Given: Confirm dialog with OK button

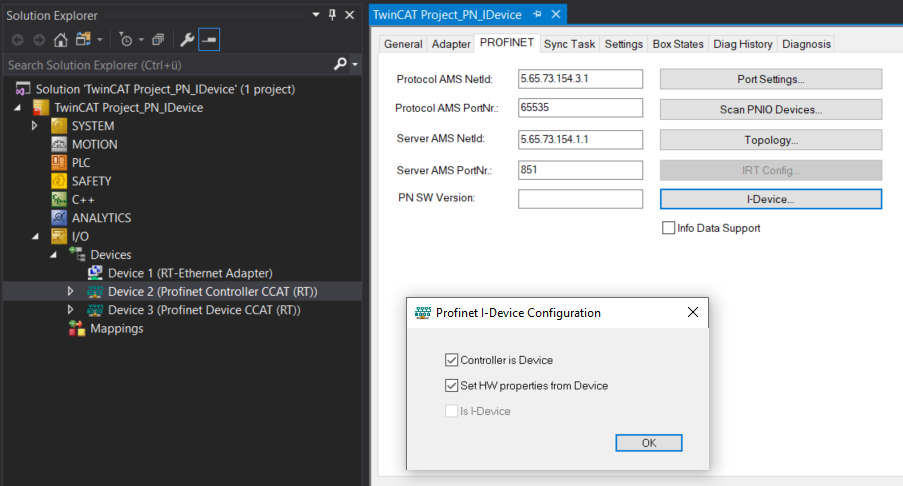Looking at the screenshot, I should pos(648,443).
